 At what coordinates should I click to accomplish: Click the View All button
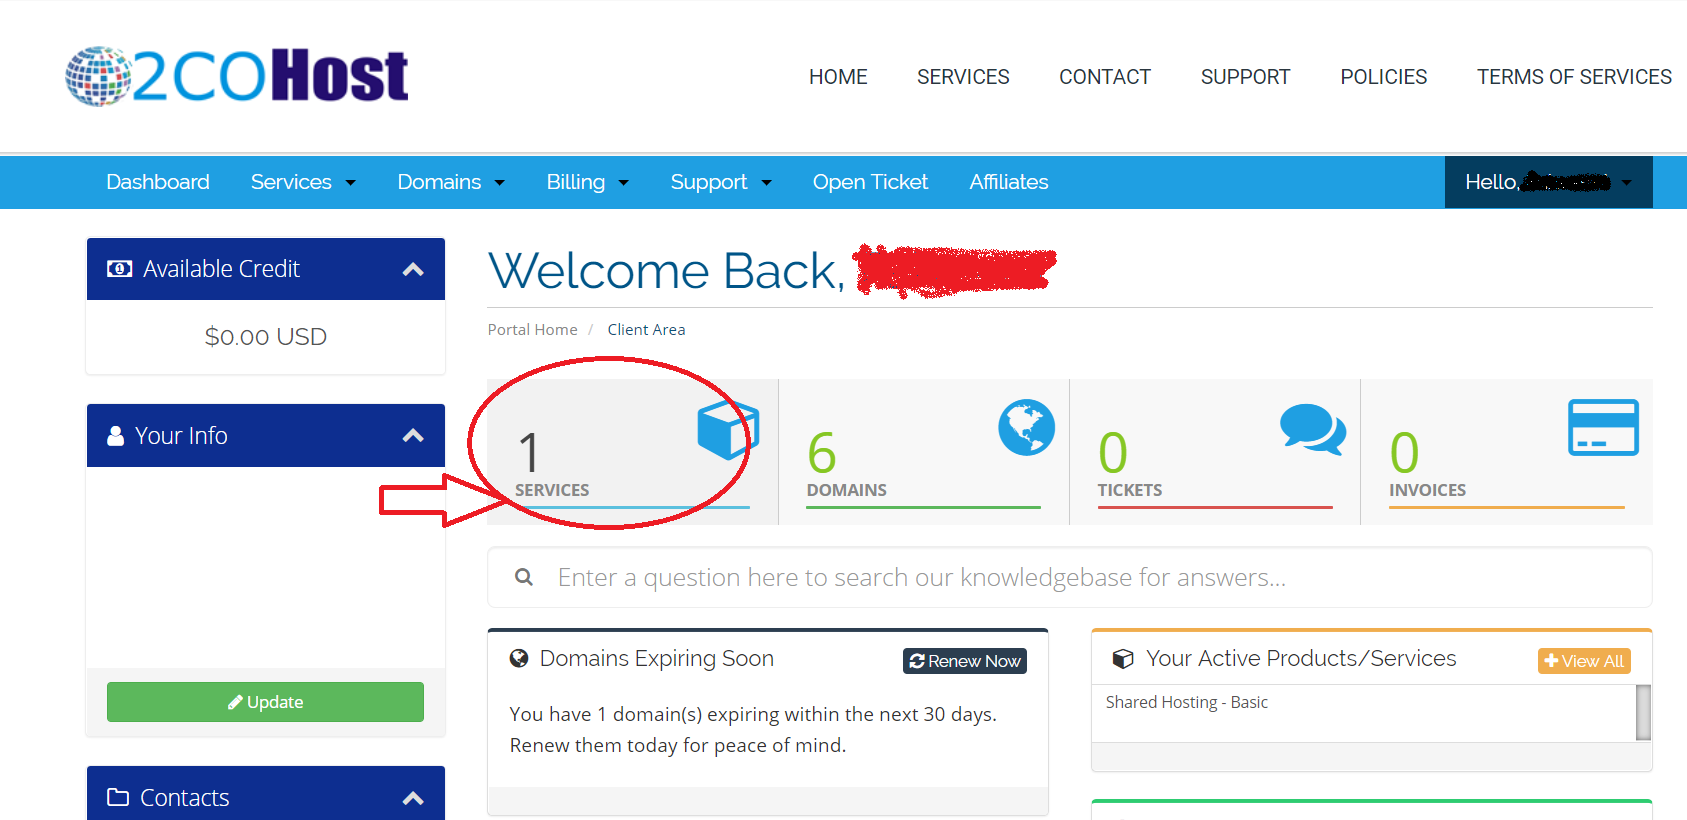[1584, 661]
